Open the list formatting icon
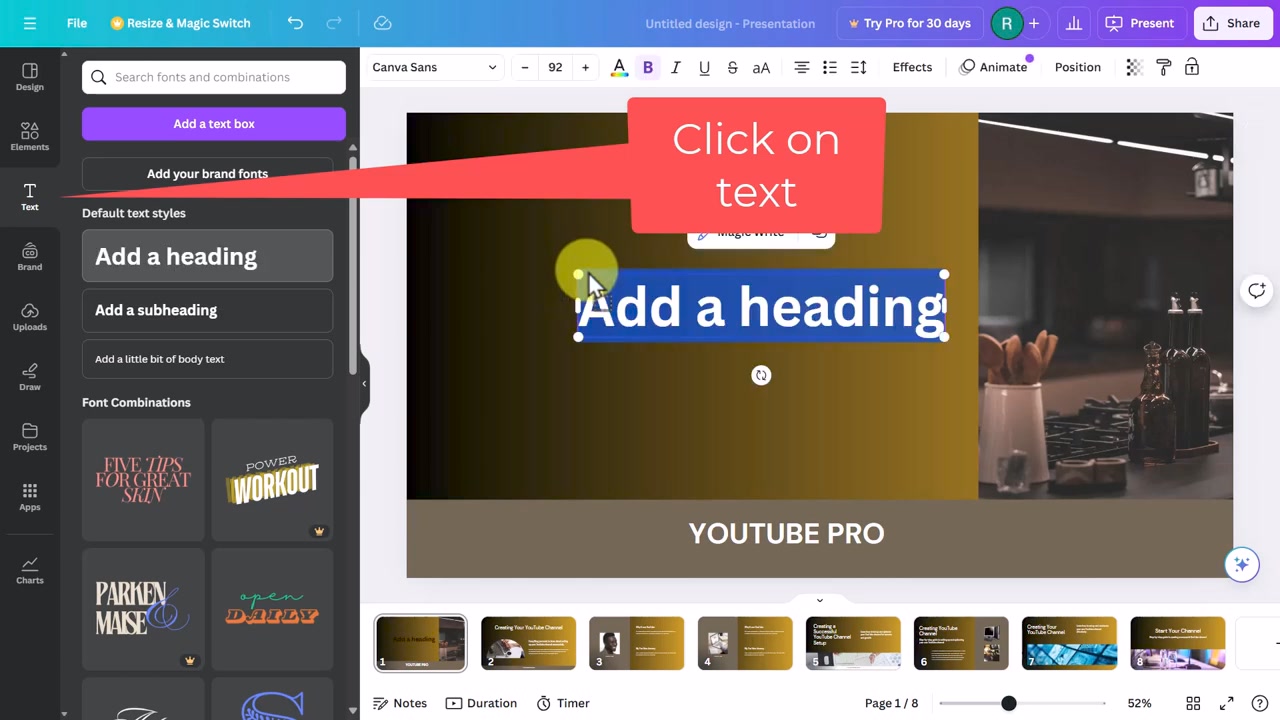 click(830, 67)
